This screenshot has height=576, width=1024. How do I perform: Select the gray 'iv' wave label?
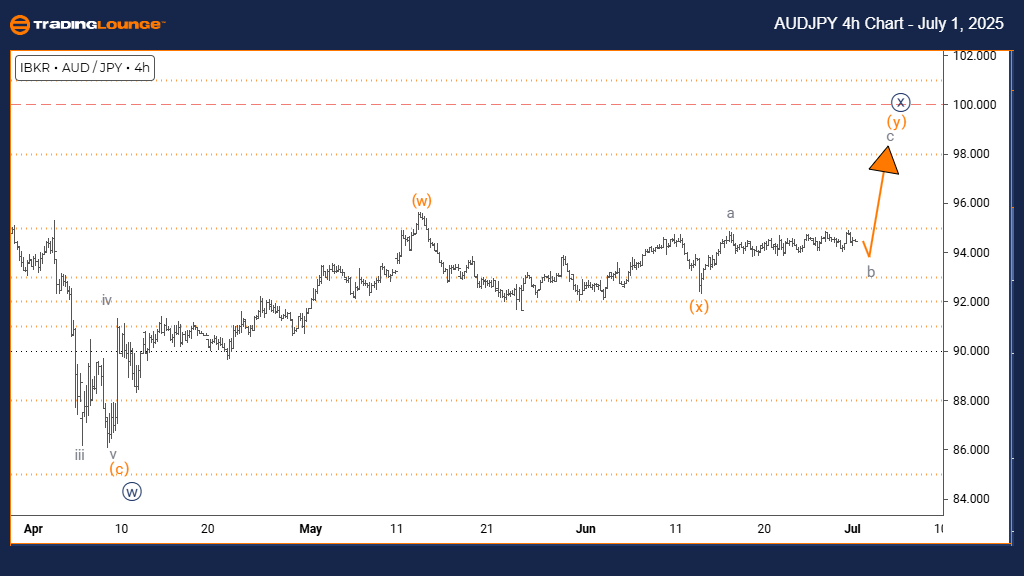coord(106,299)
